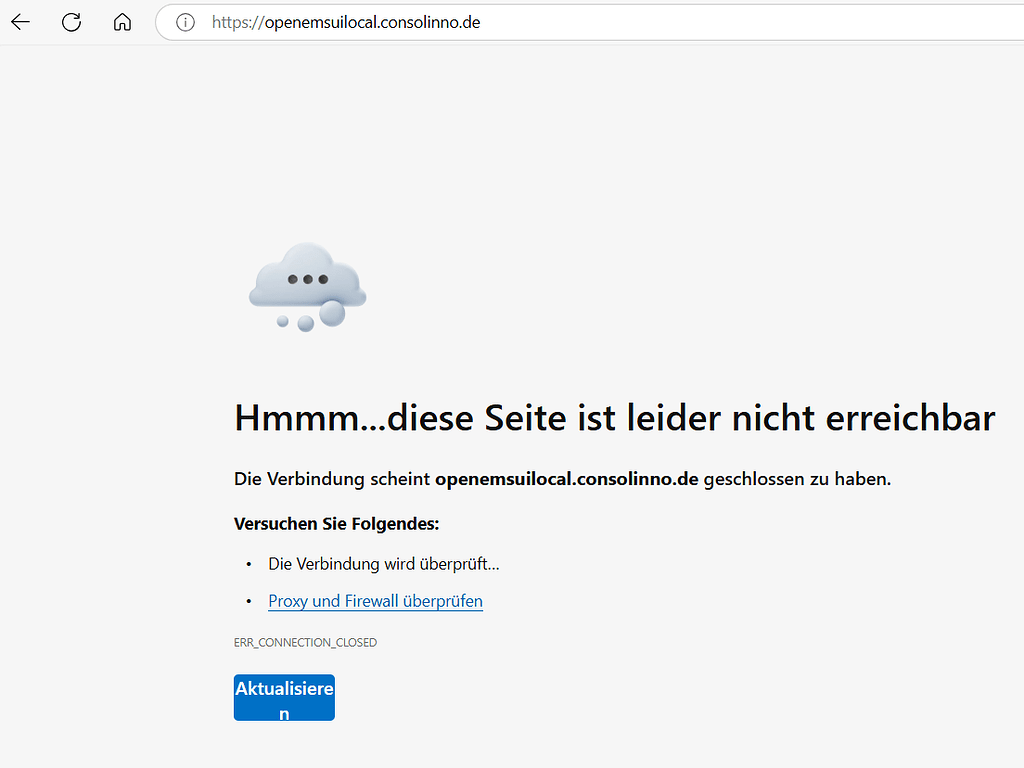1024x768 pixels.
Task: Click the refresh icon to retry loading
Action: (x=71, y=21)
